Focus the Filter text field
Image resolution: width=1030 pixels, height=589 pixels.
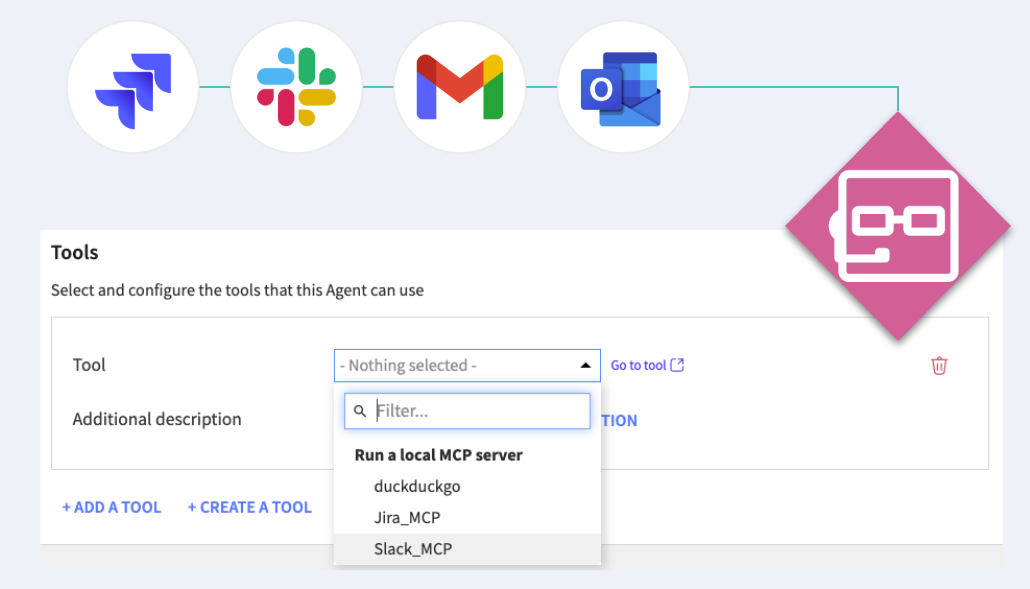479,411
